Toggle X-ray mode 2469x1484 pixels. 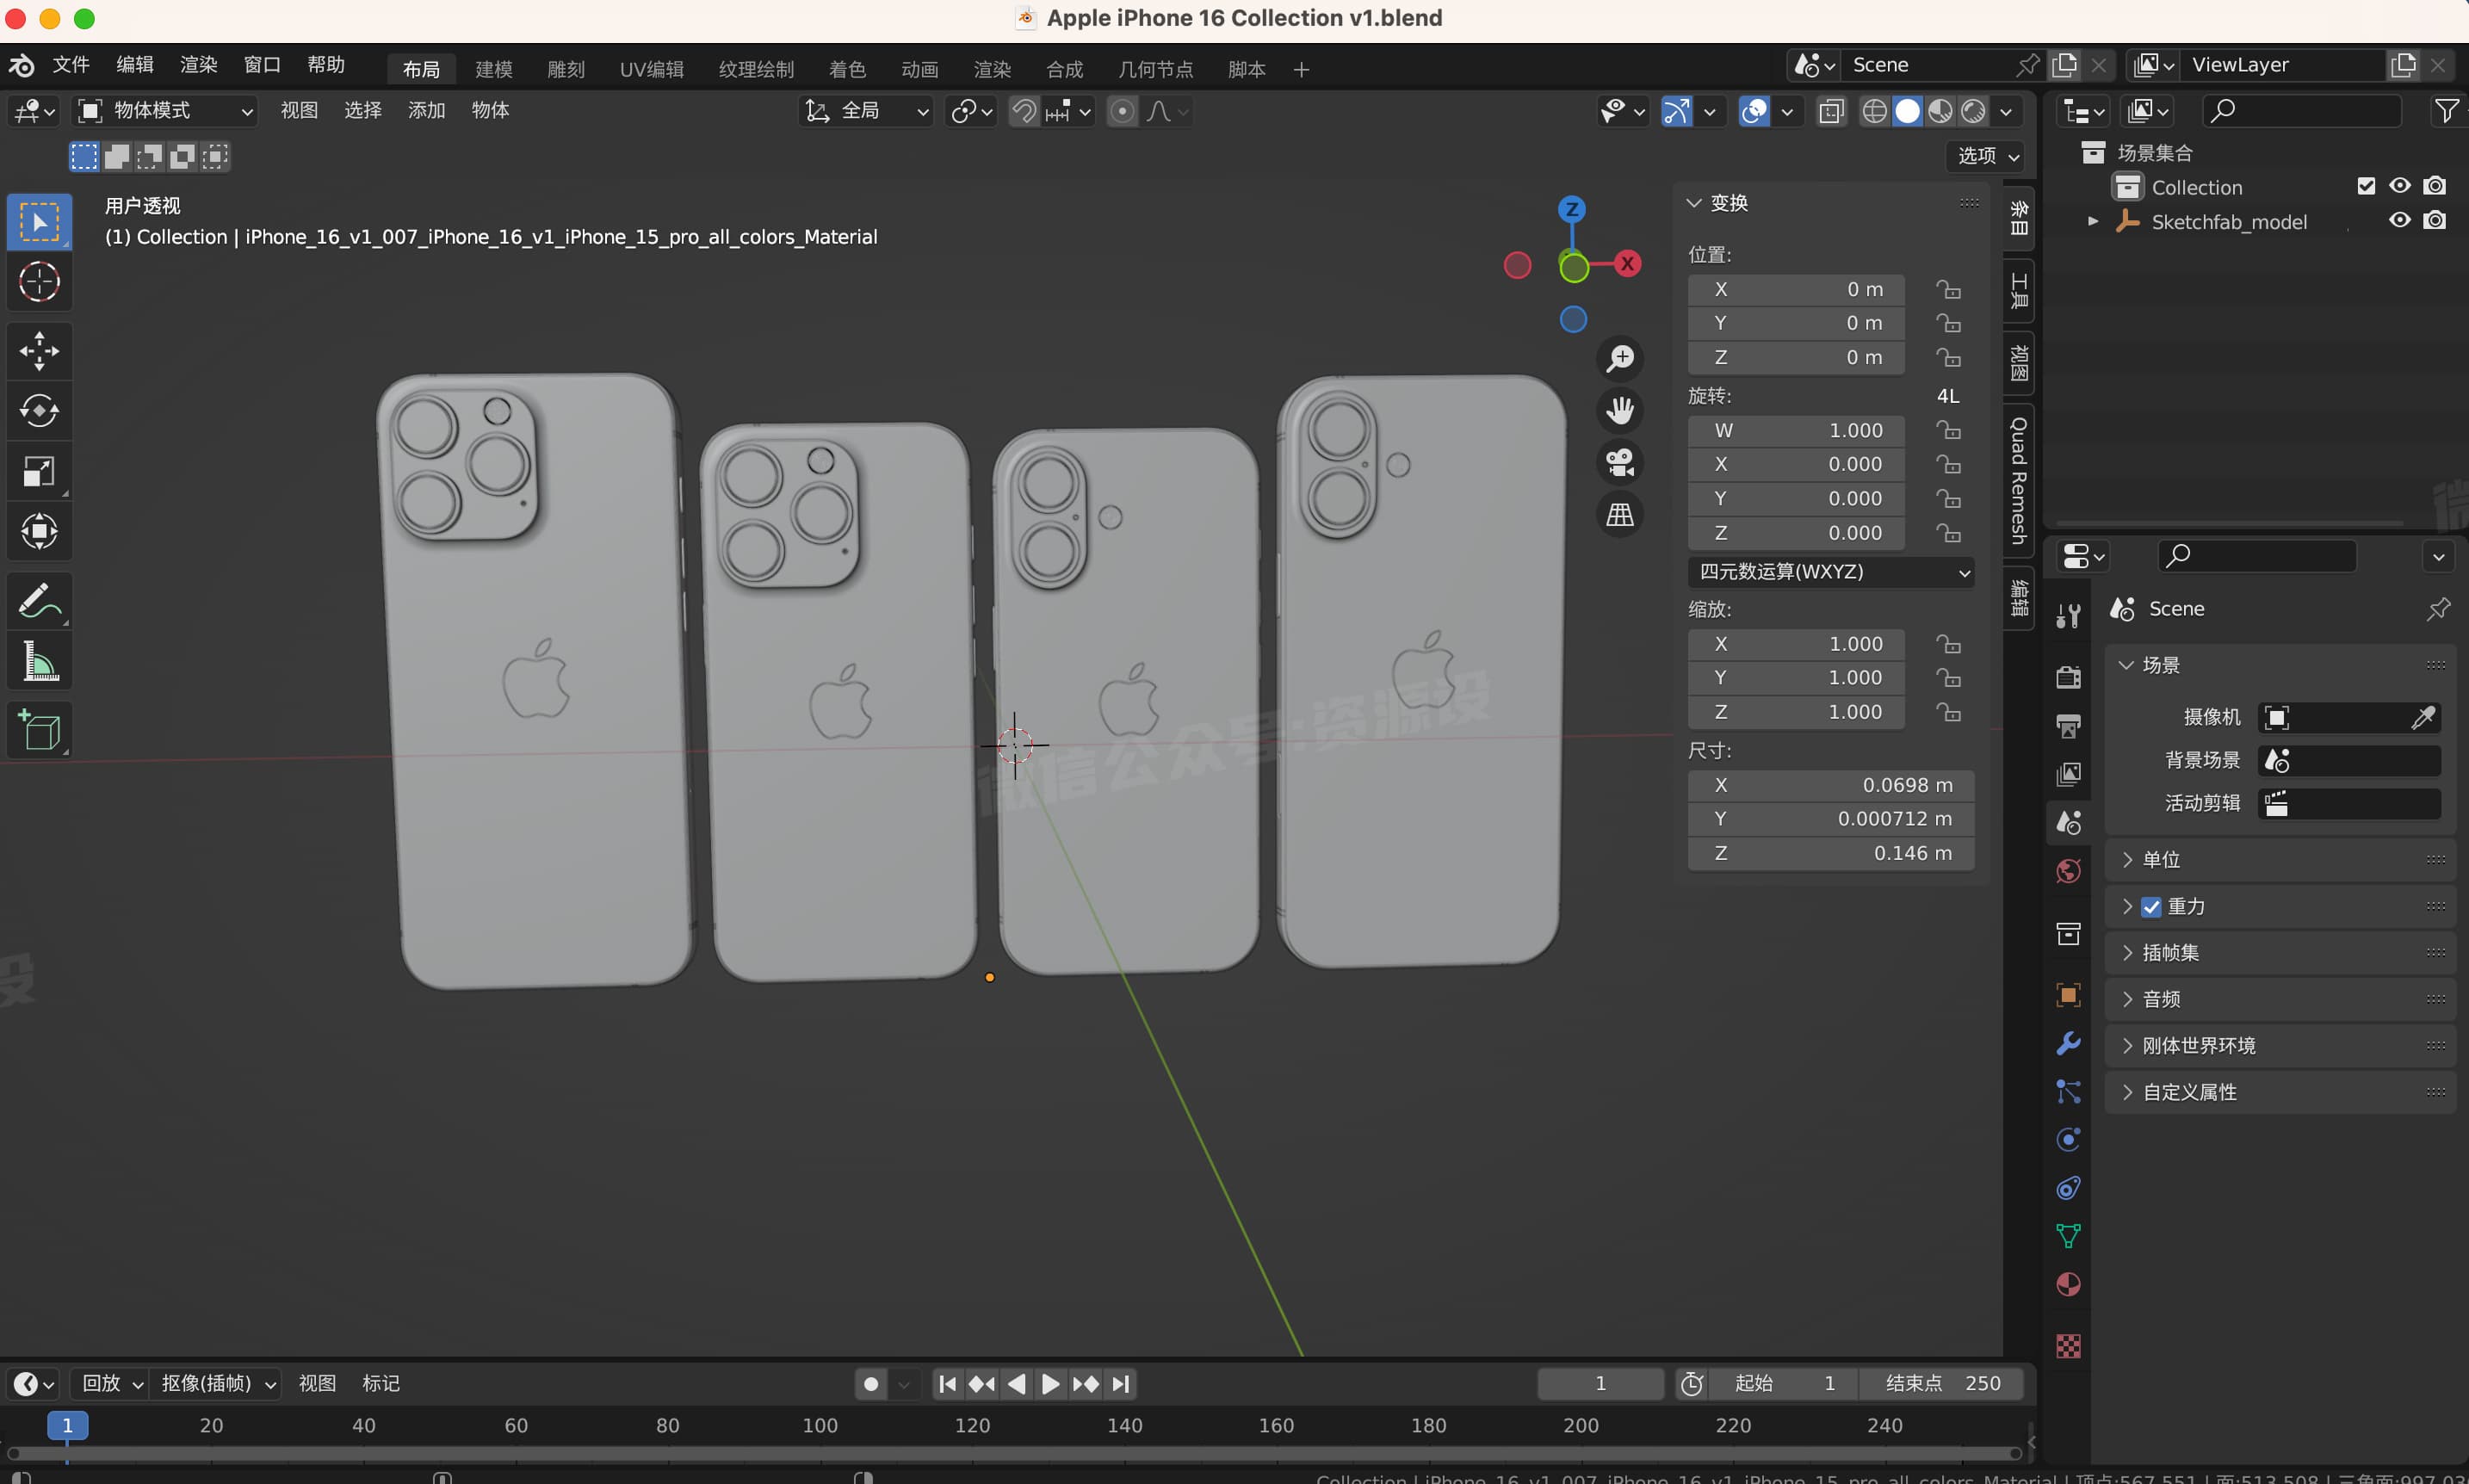[x=1832, y=111]
